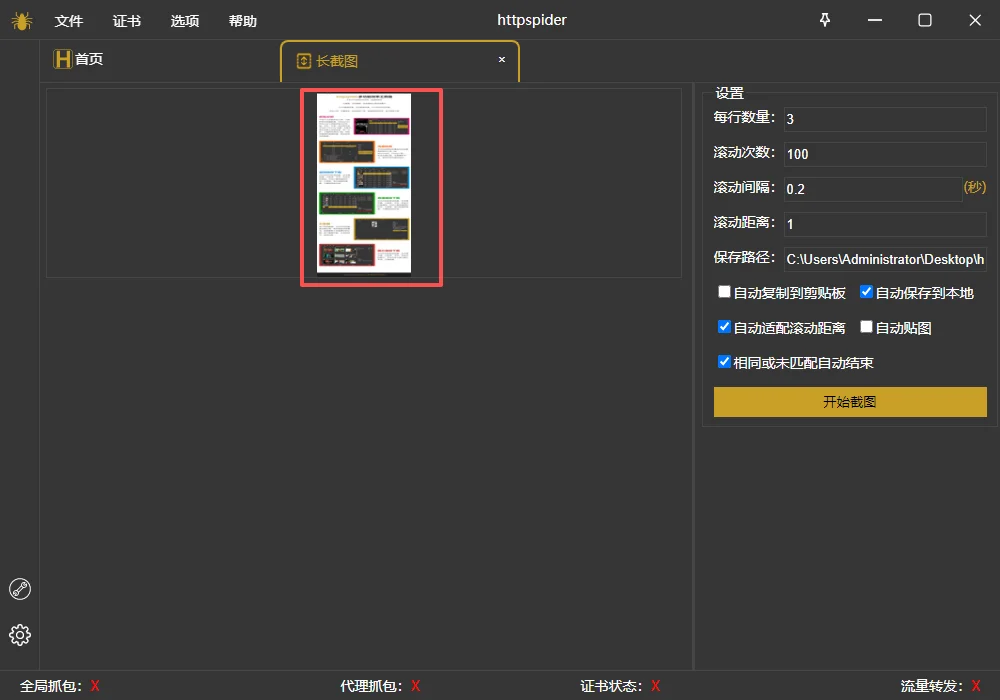Click the 滚动次数 input field
The width and height of the screenshot is (1000, 700).
point(885,154)
